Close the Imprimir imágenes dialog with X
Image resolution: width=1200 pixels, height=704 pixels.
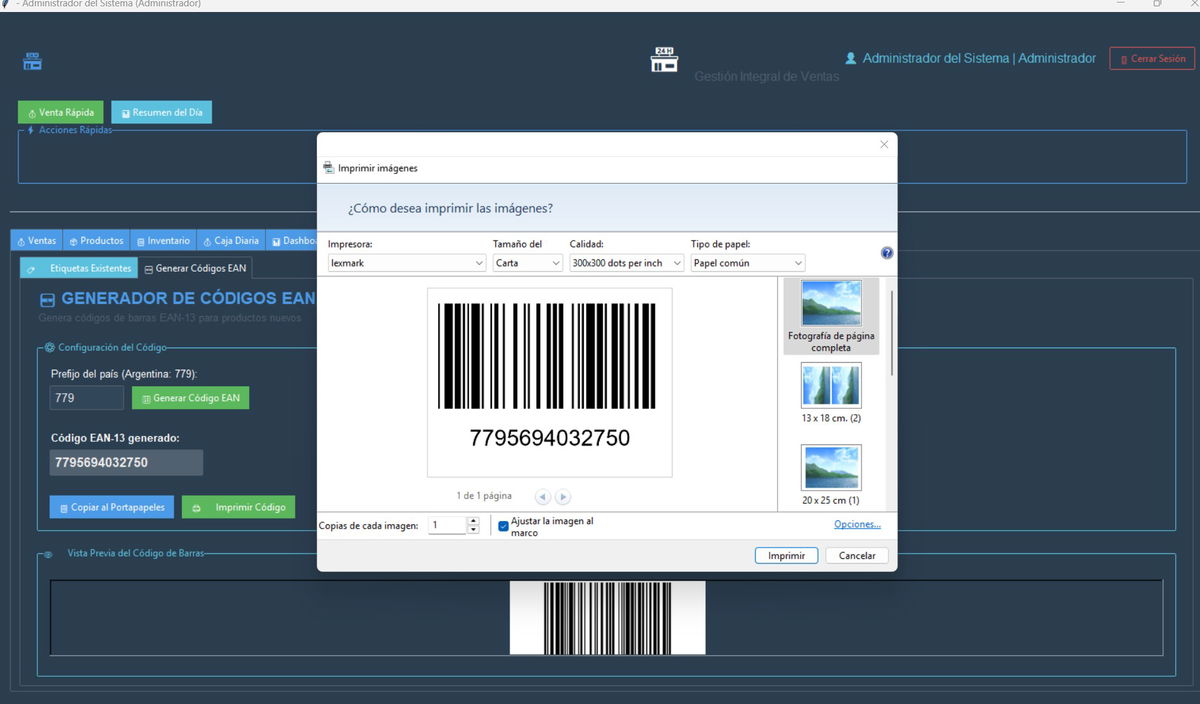884,145
